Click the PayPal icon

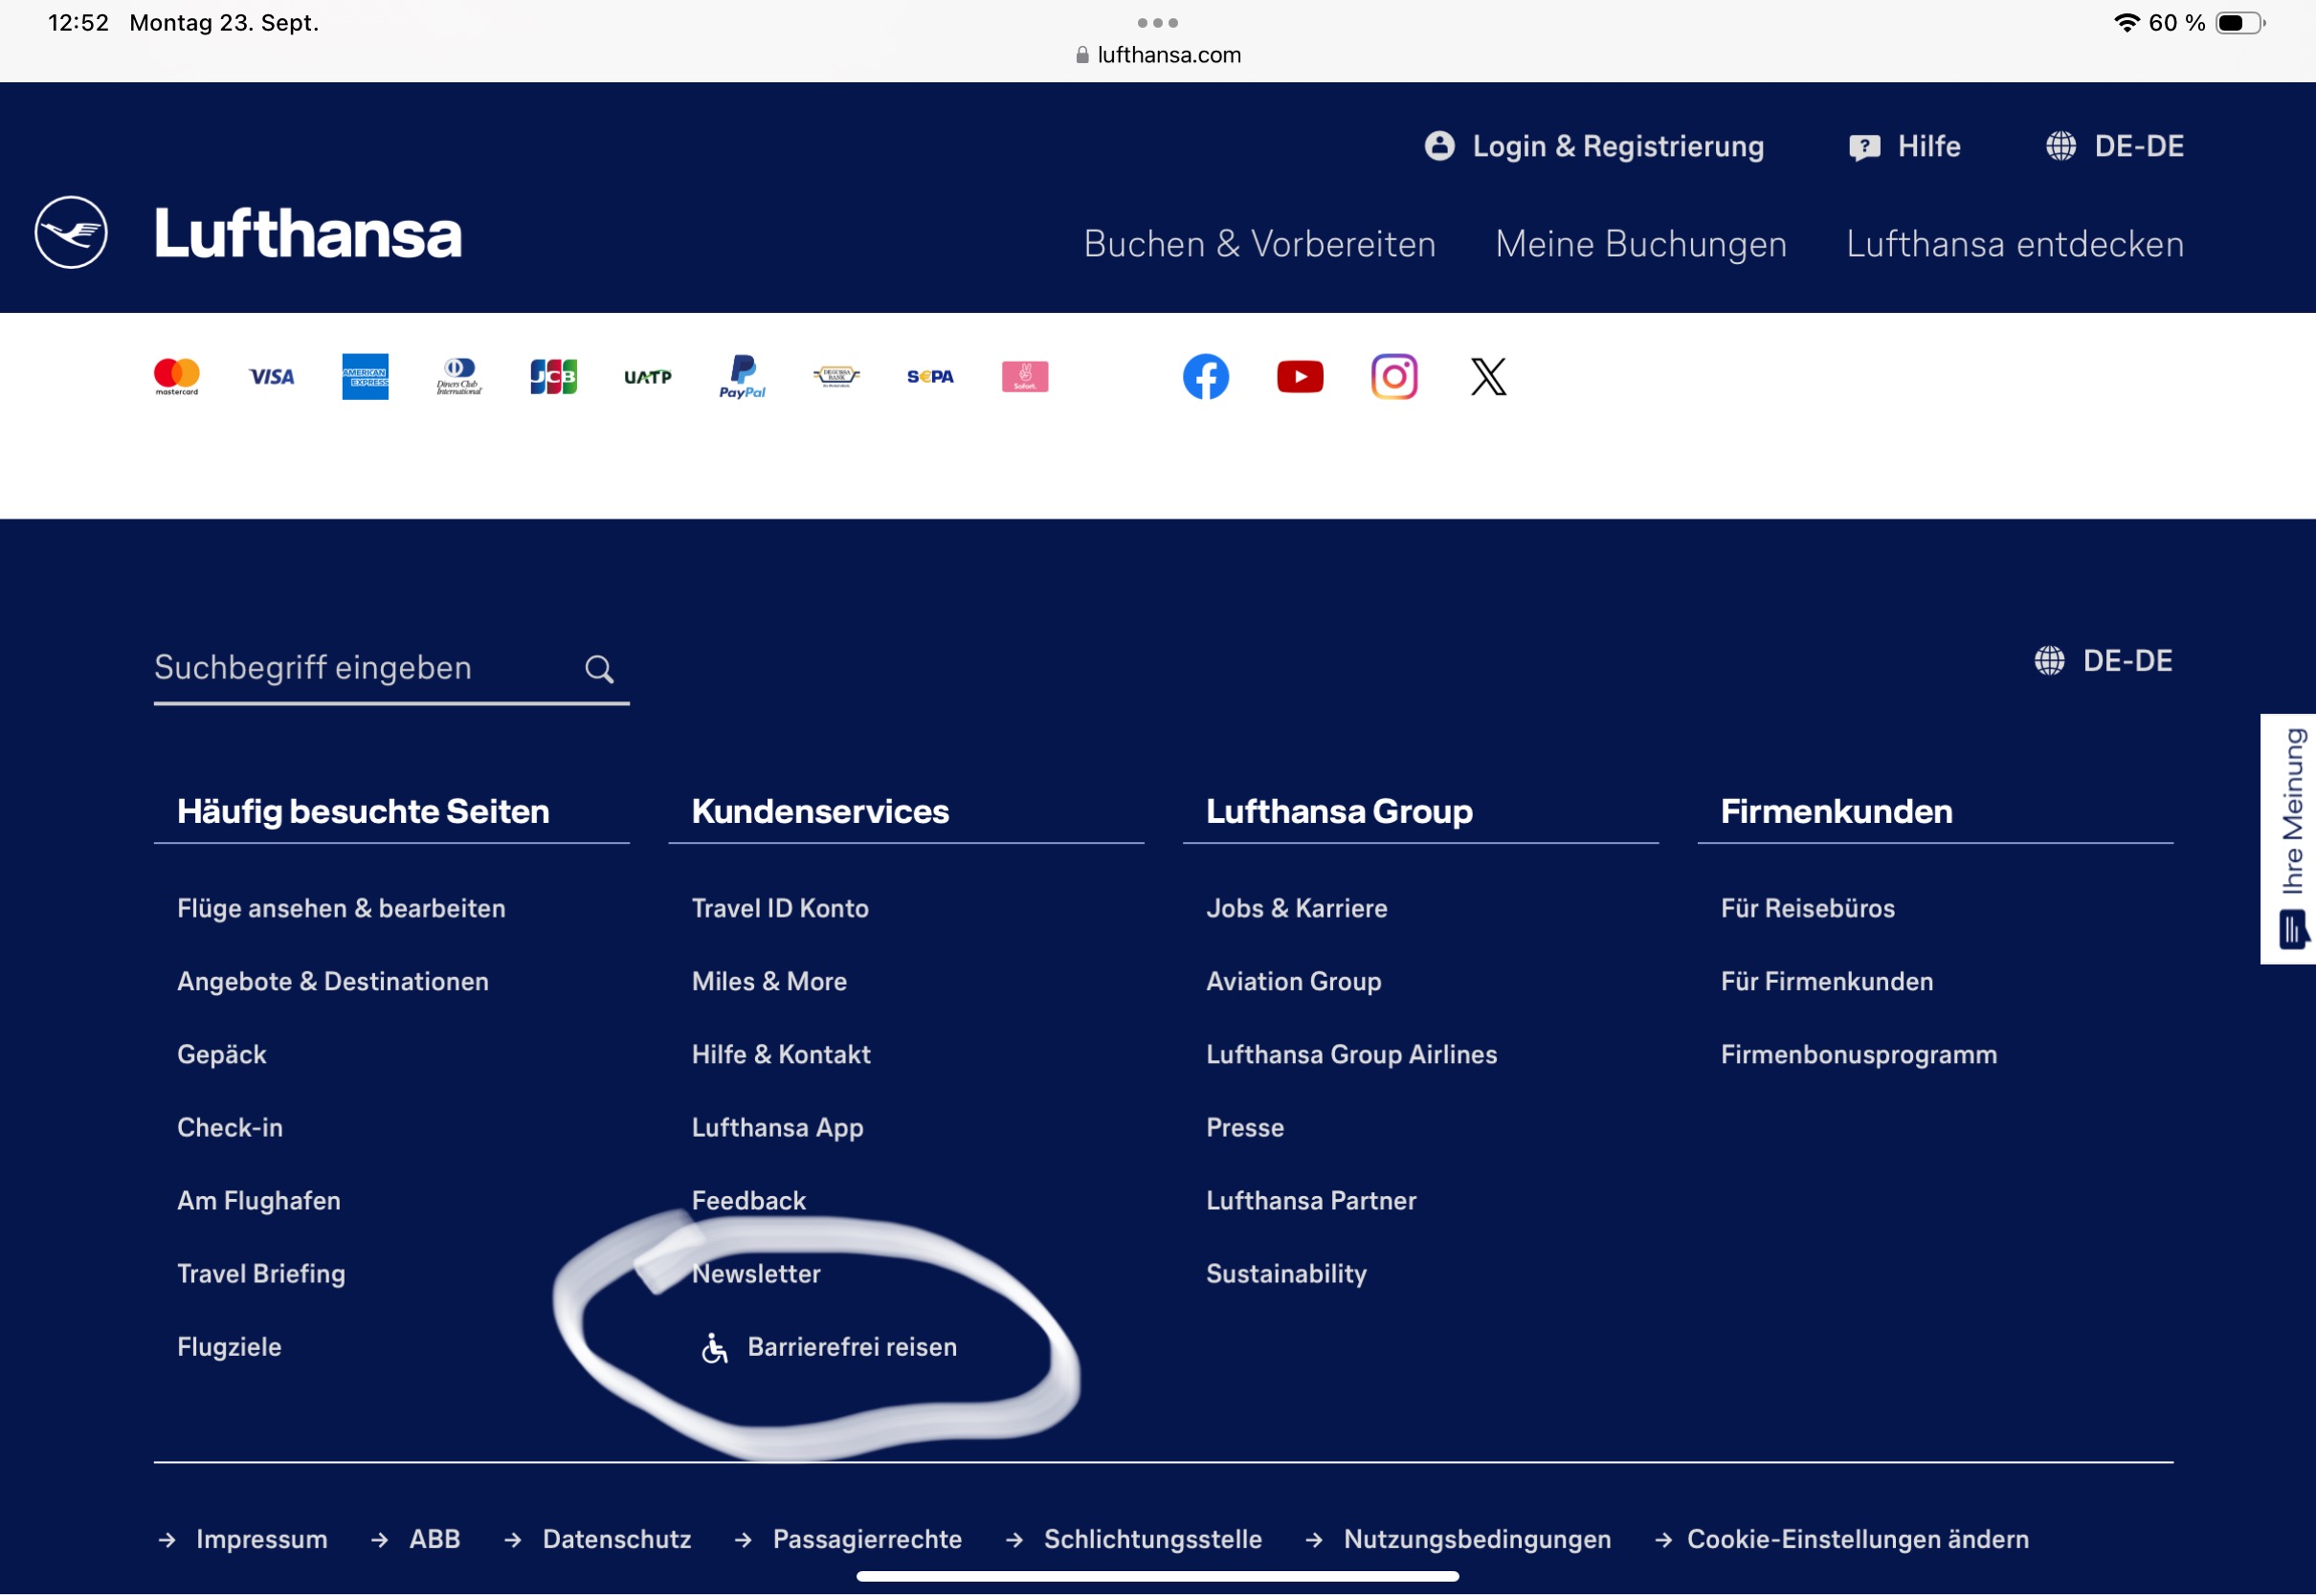coord(742,377)
